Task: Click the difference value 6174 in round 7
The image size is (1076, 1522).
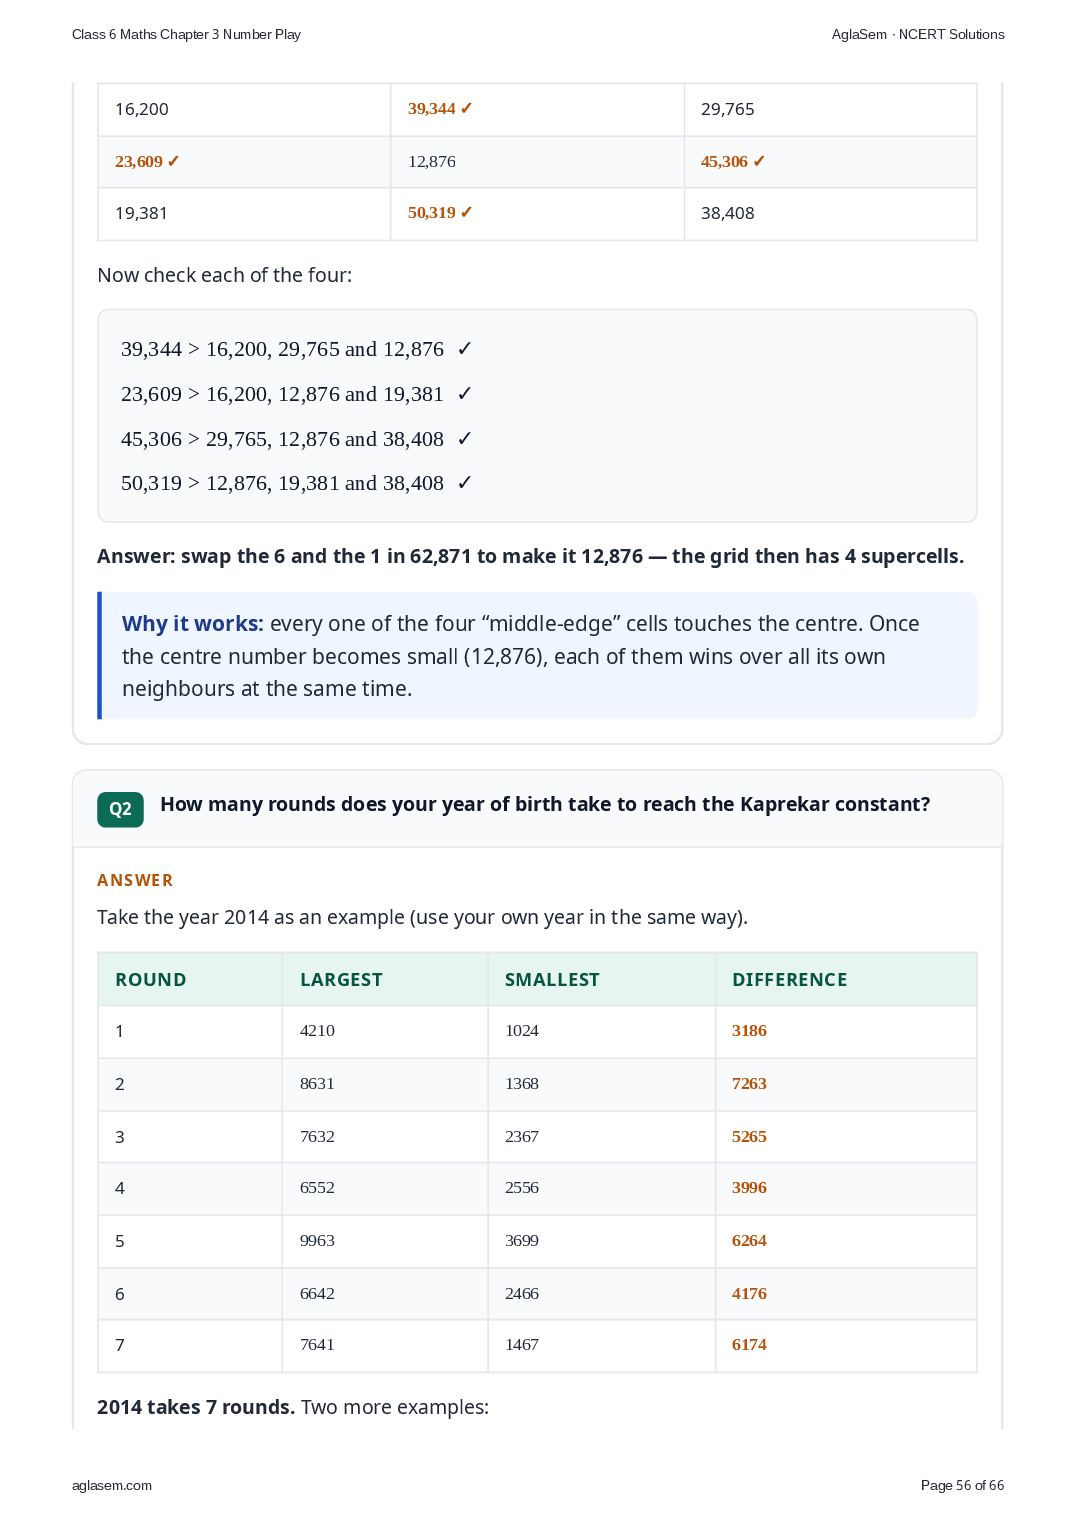Action: (749, 1344)
